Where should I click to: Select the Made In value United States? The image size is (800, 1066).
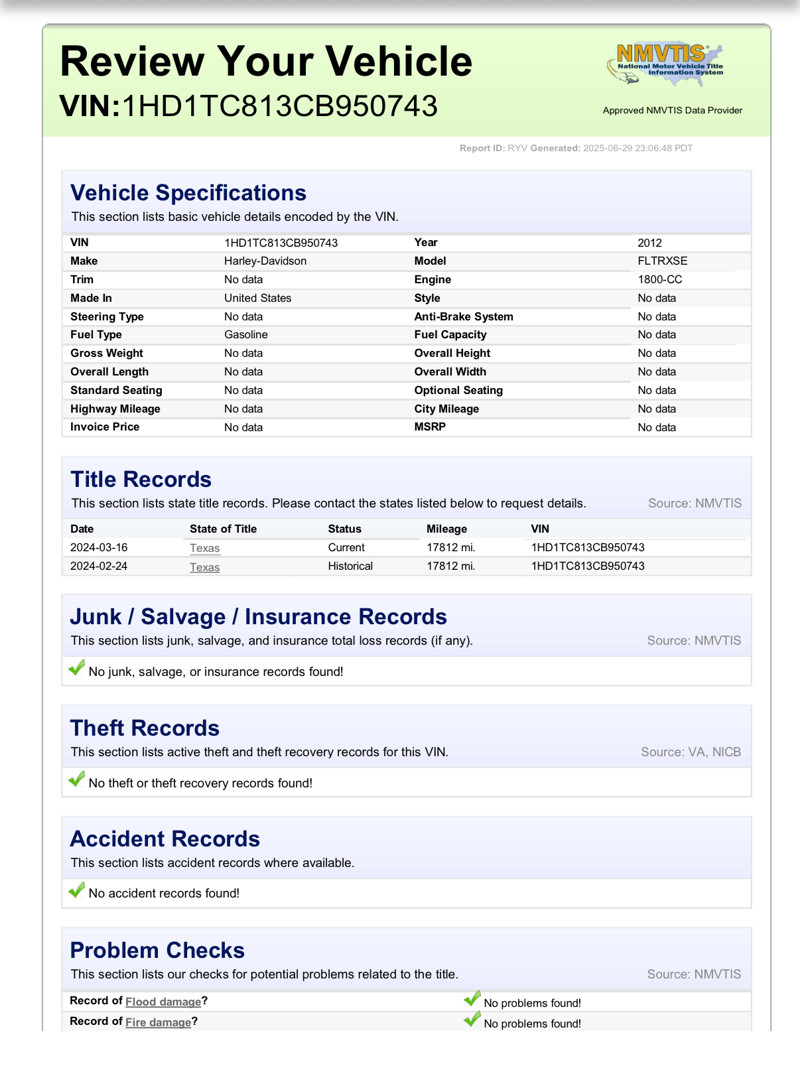(x=258, y=298)
